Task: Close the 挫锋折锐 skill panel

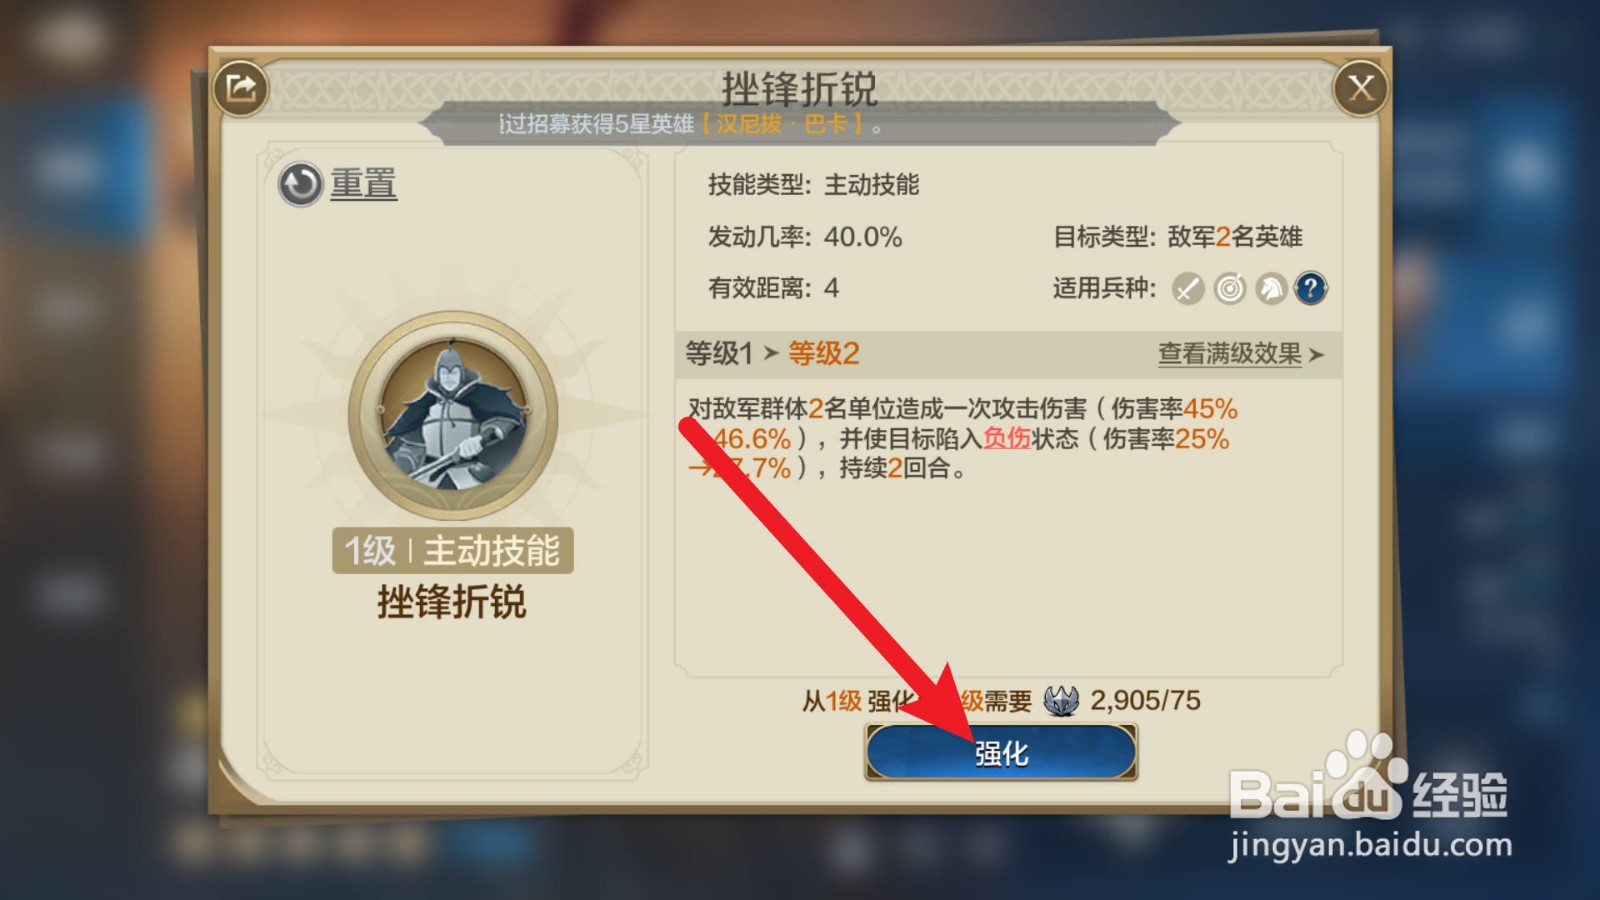Action: pos(1361,88)
